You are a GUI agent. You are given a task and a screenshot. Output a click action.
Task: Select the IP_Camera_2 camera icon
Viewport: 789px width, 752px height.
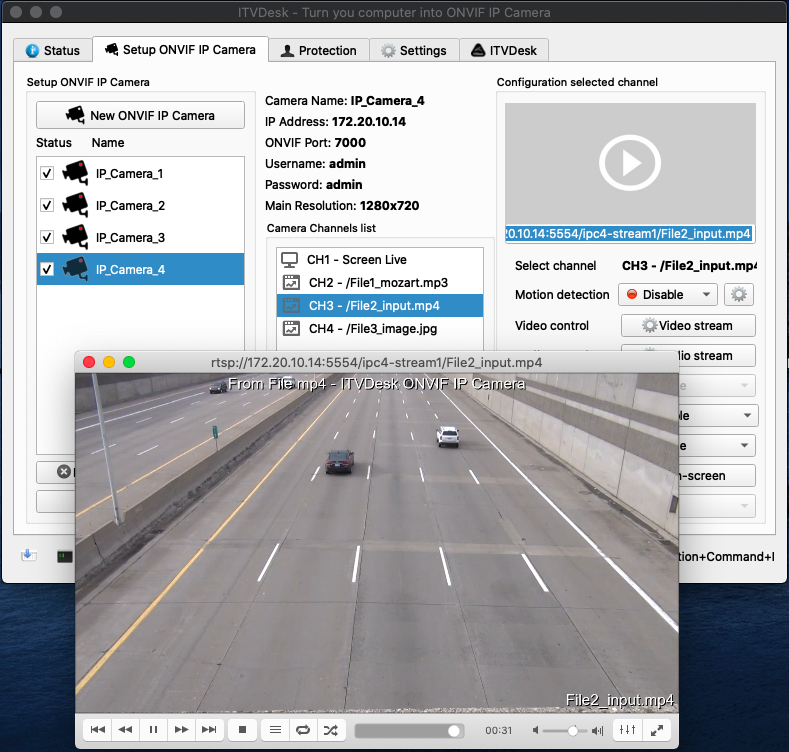75,205
